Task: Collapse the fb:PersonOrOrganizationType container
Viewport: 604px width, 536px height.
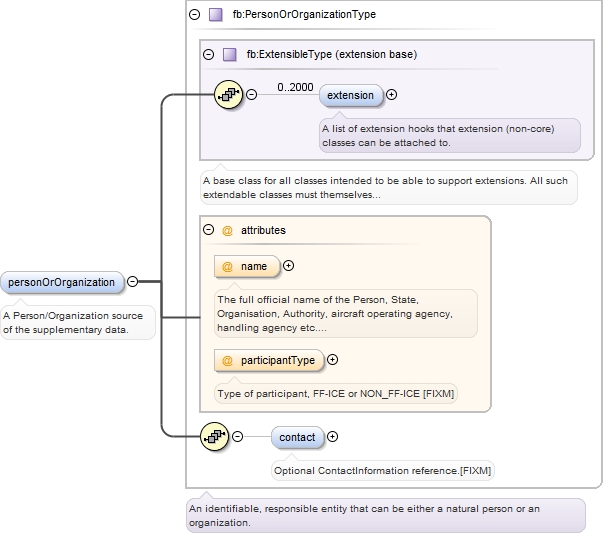Action: [x=194, y=15]
